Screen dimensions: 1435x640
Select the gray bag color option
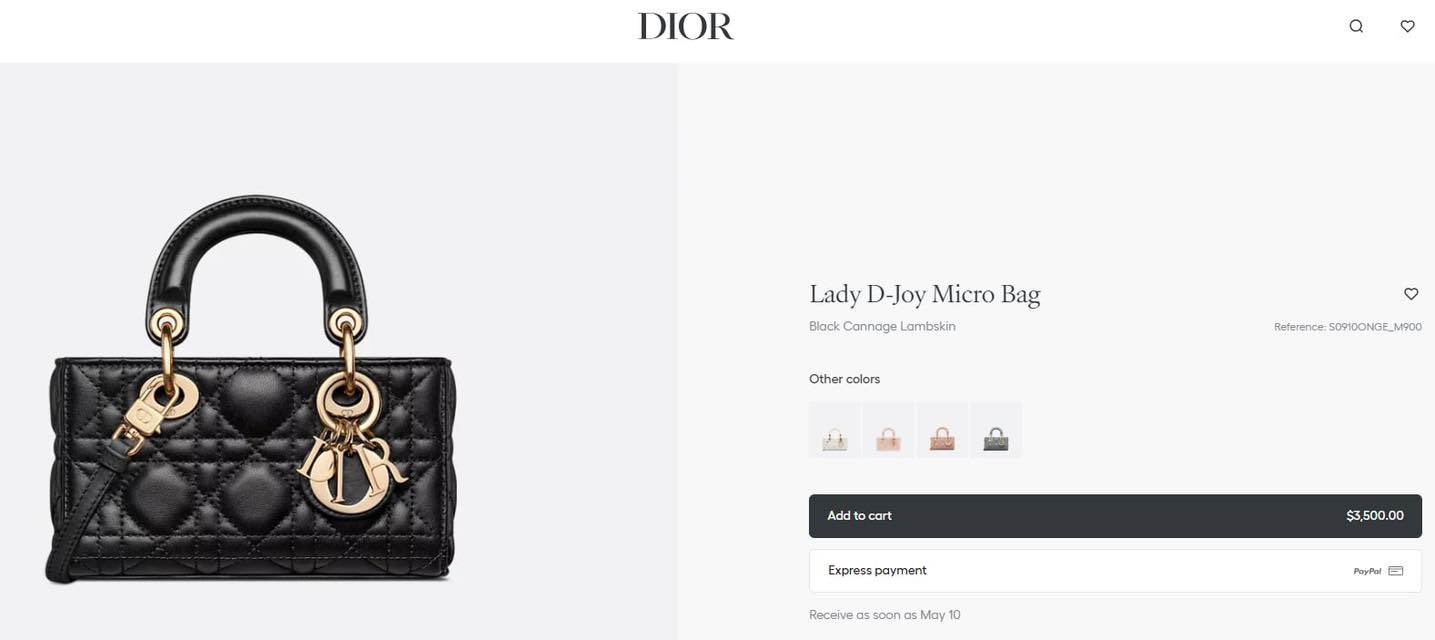click(x=996, y=430)
